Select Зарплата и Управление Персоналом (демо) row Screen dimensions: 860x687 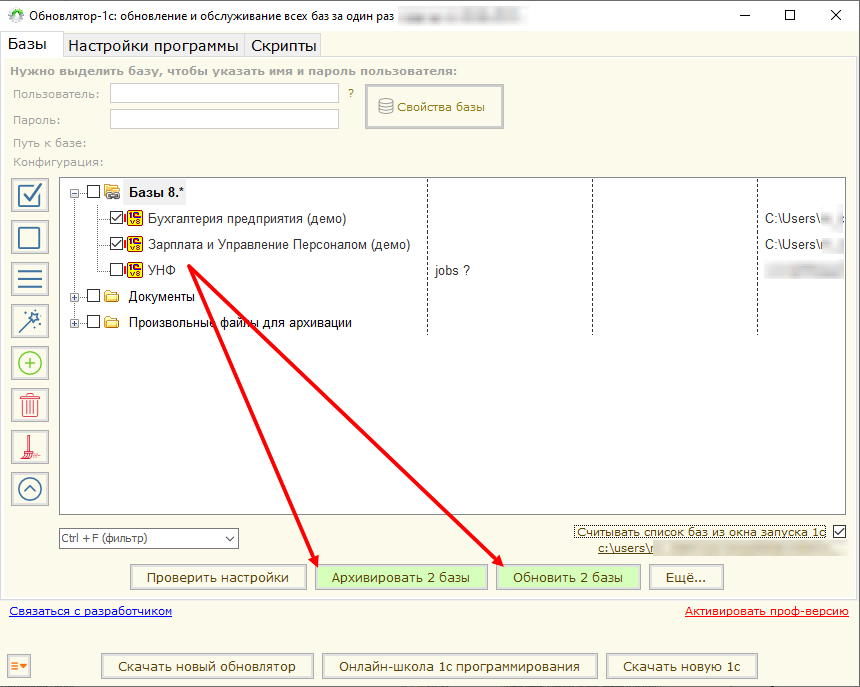point(279,244)
